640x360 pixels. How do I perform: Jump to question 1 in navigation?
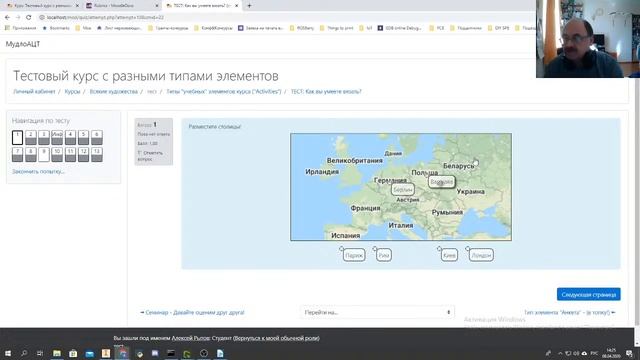[x=17, y=138]
